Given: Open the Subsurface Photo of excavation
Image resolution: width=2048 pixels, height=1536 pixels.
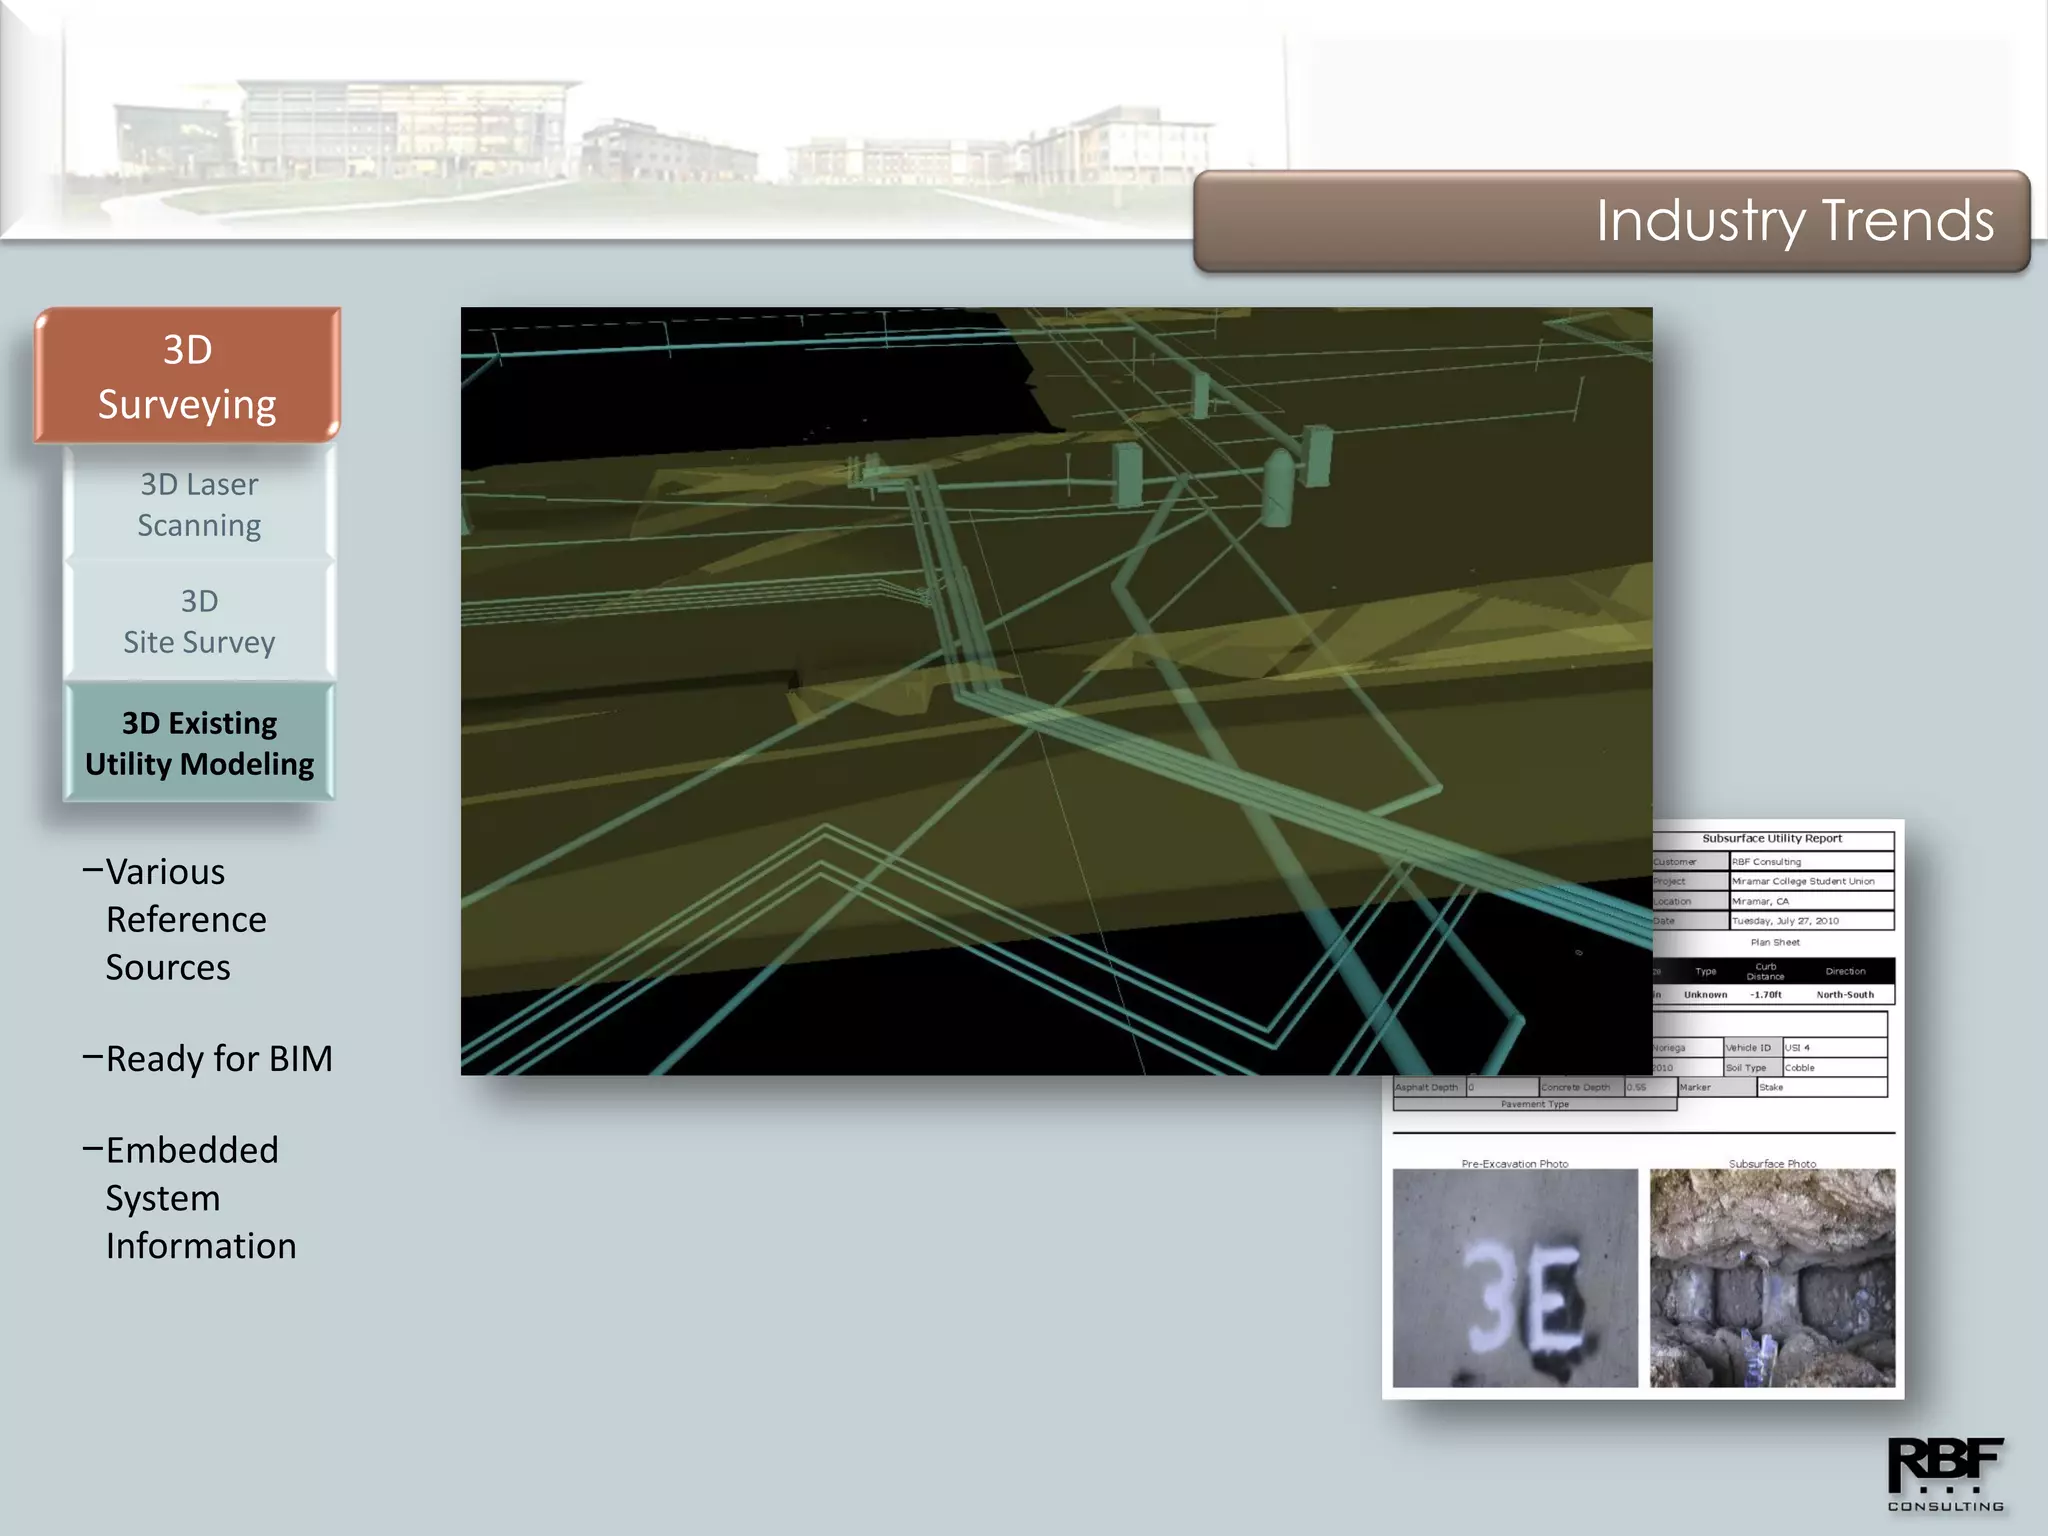Looking at the screenshot, I should (1772, 1278).
